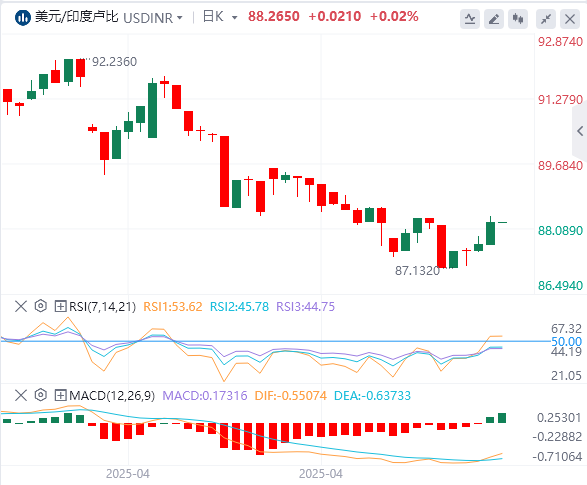Click the RSI 50.00 level label

[566, 341]
